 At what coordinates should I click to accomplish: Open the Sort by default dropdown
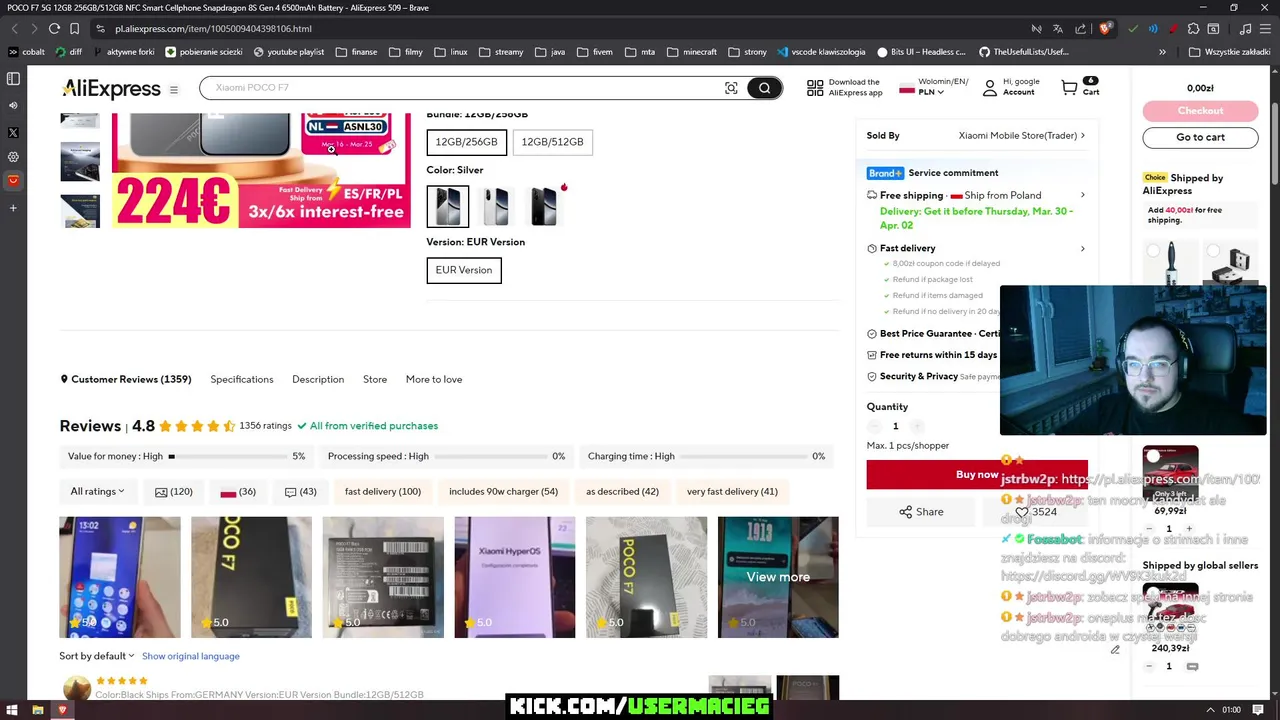[97, 656]
